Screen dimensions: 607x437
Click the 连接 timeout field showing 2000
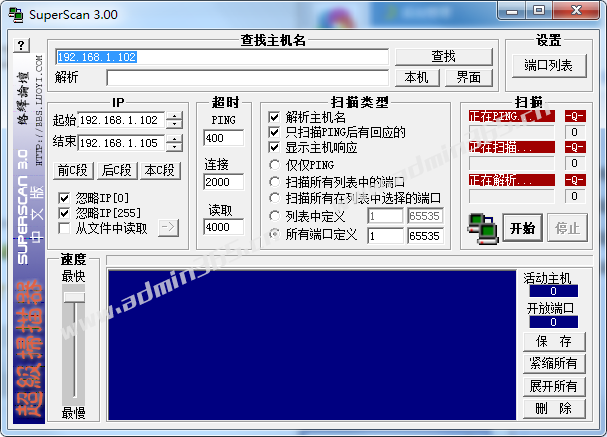[x=223, y=182]
